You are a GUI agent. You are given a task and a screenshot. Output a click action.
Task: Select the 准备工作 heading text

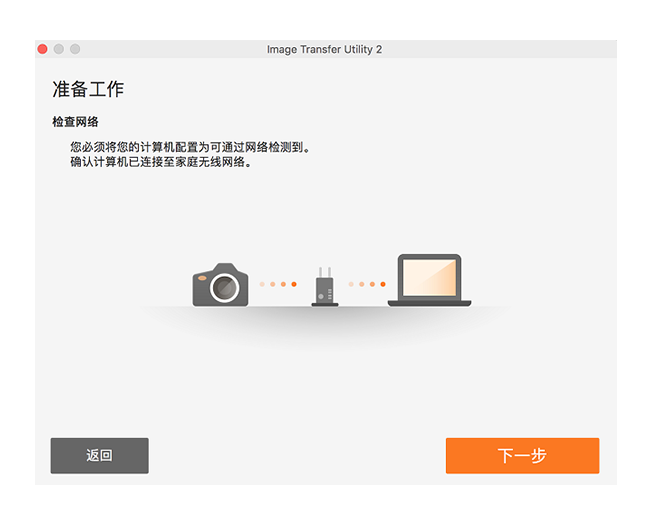point(88,89)
